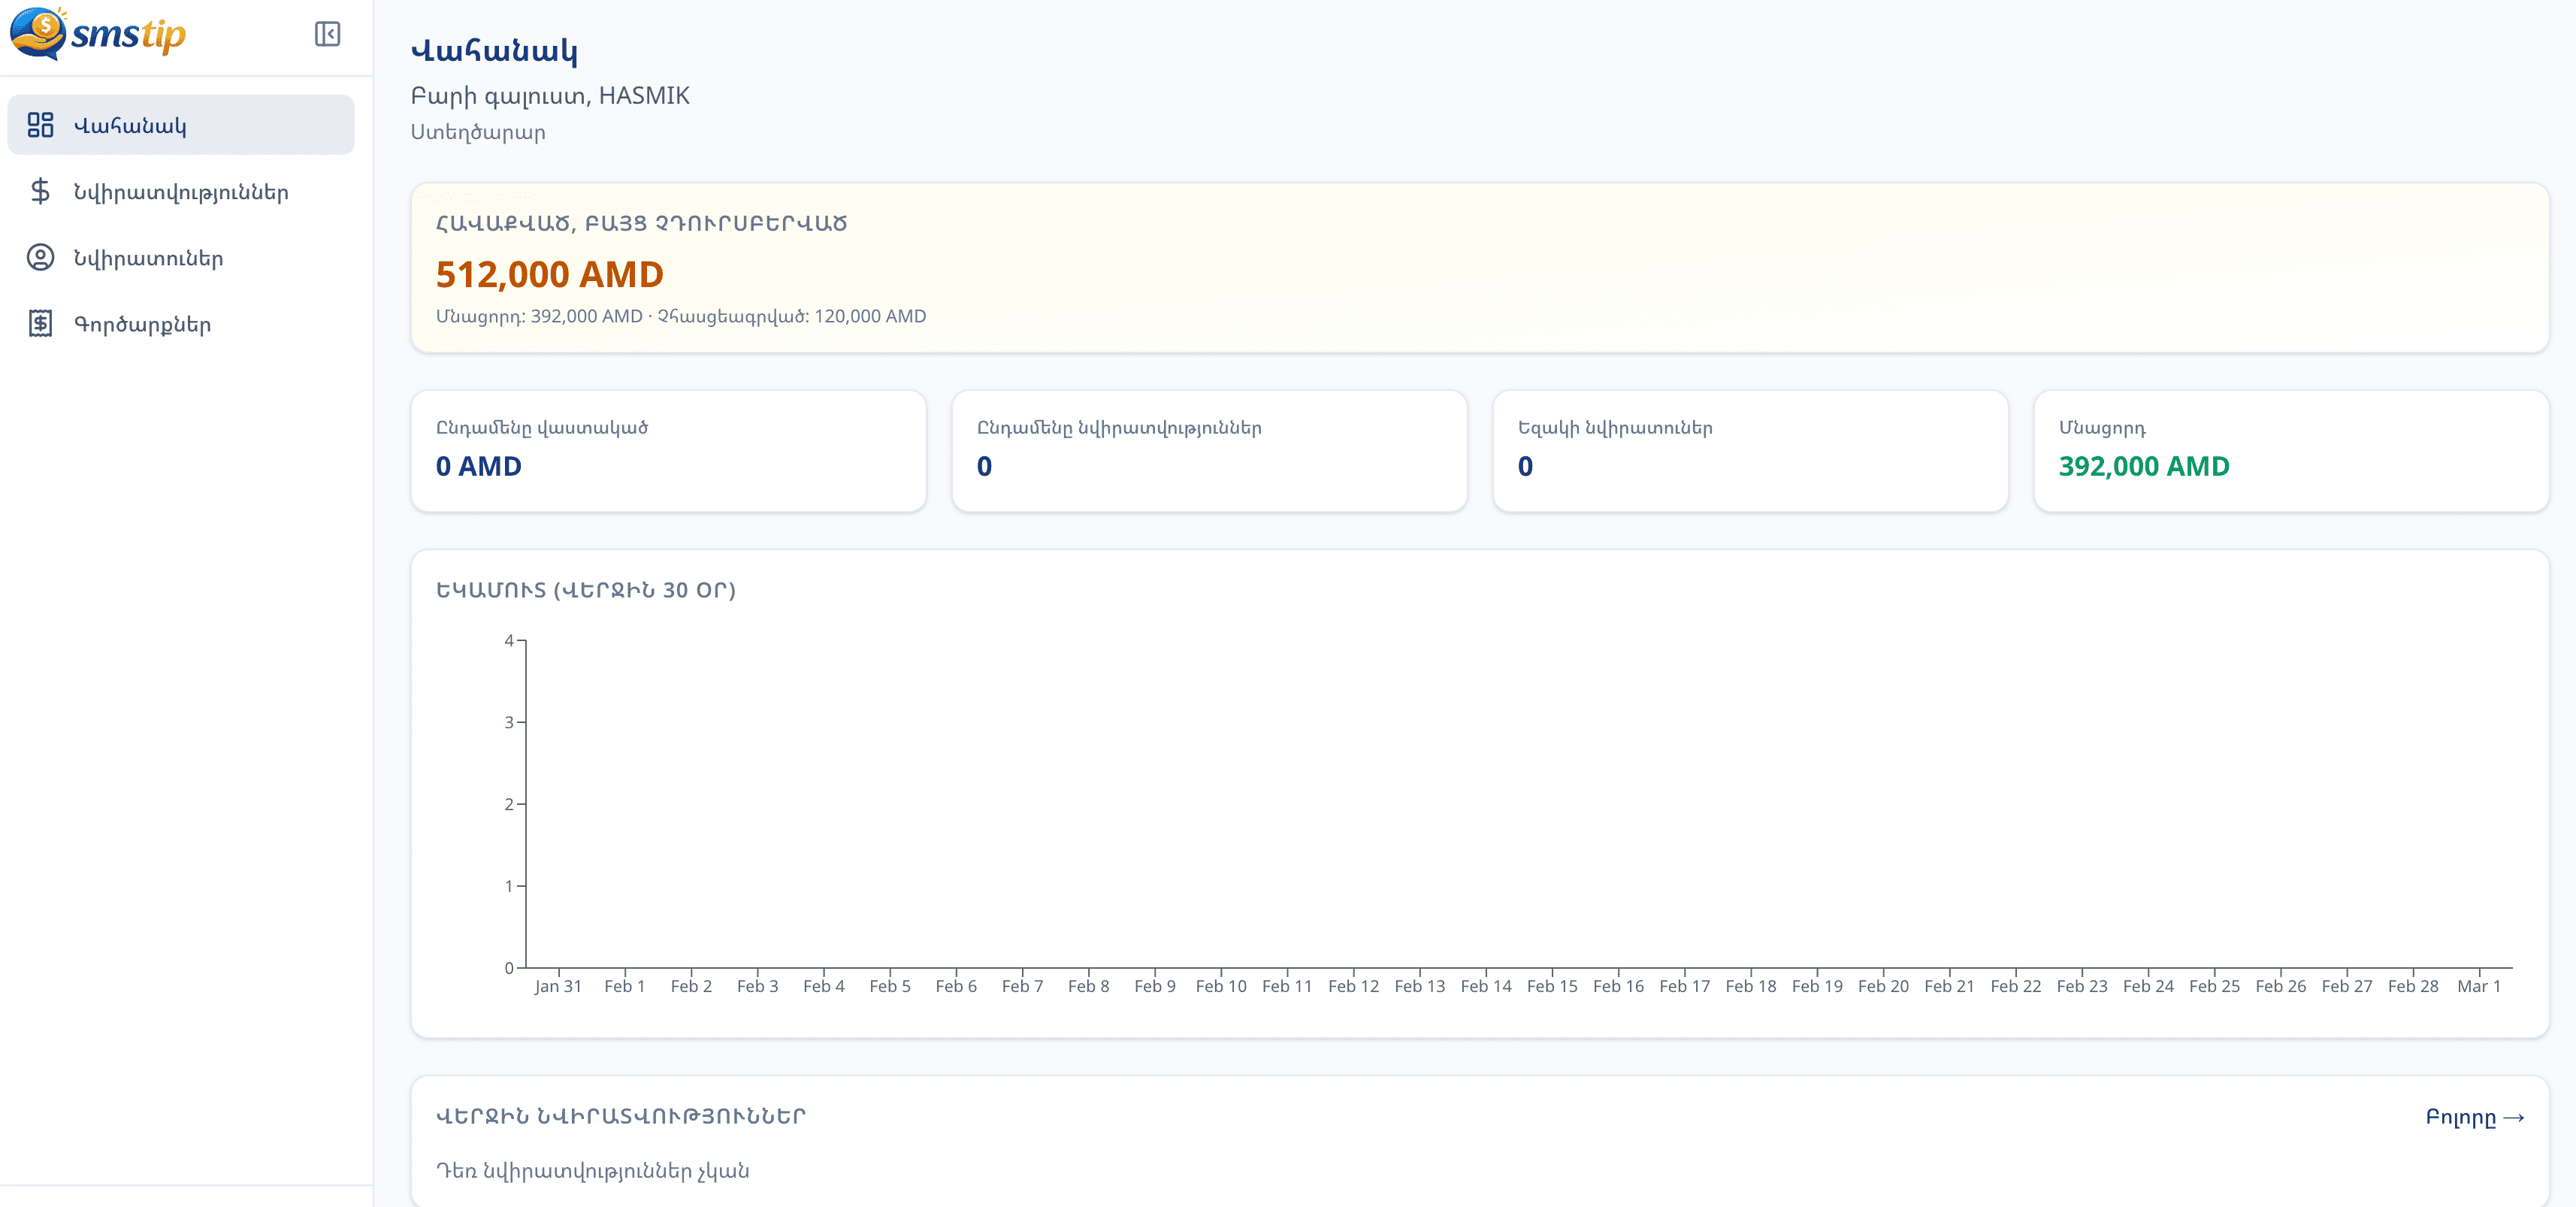Click the dollar sign donations icon
This screenshot has width=2576, height=1207.
coord(40,191)
